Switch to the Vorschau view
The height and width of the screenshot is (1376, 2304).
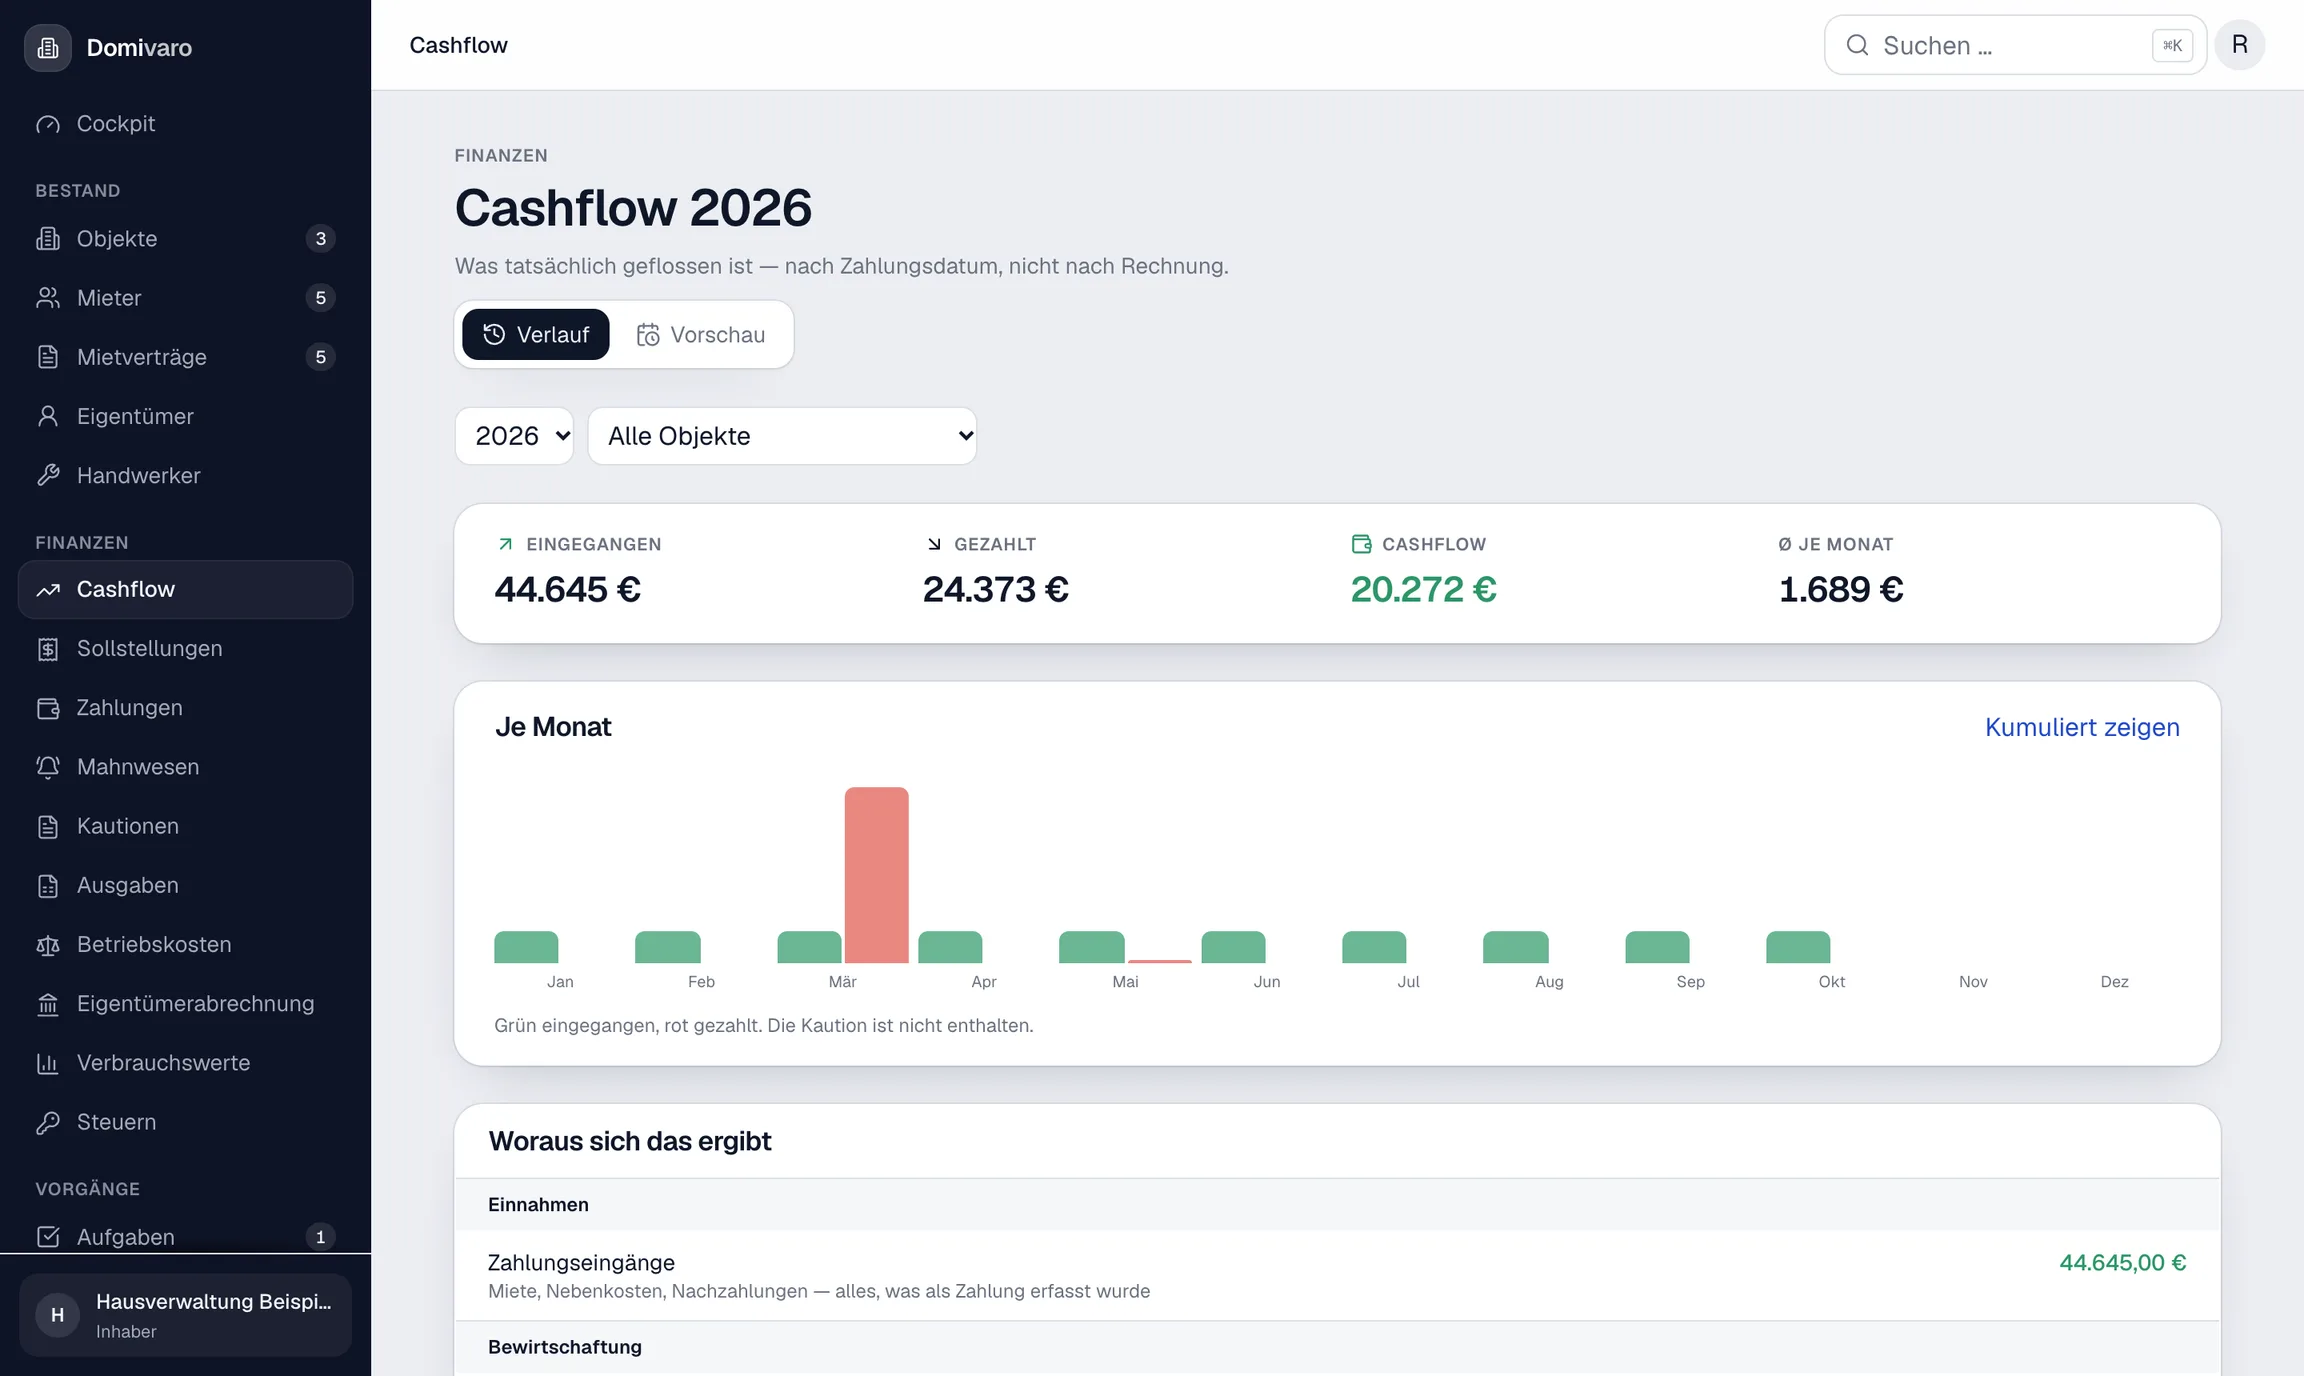coord(701,334)
